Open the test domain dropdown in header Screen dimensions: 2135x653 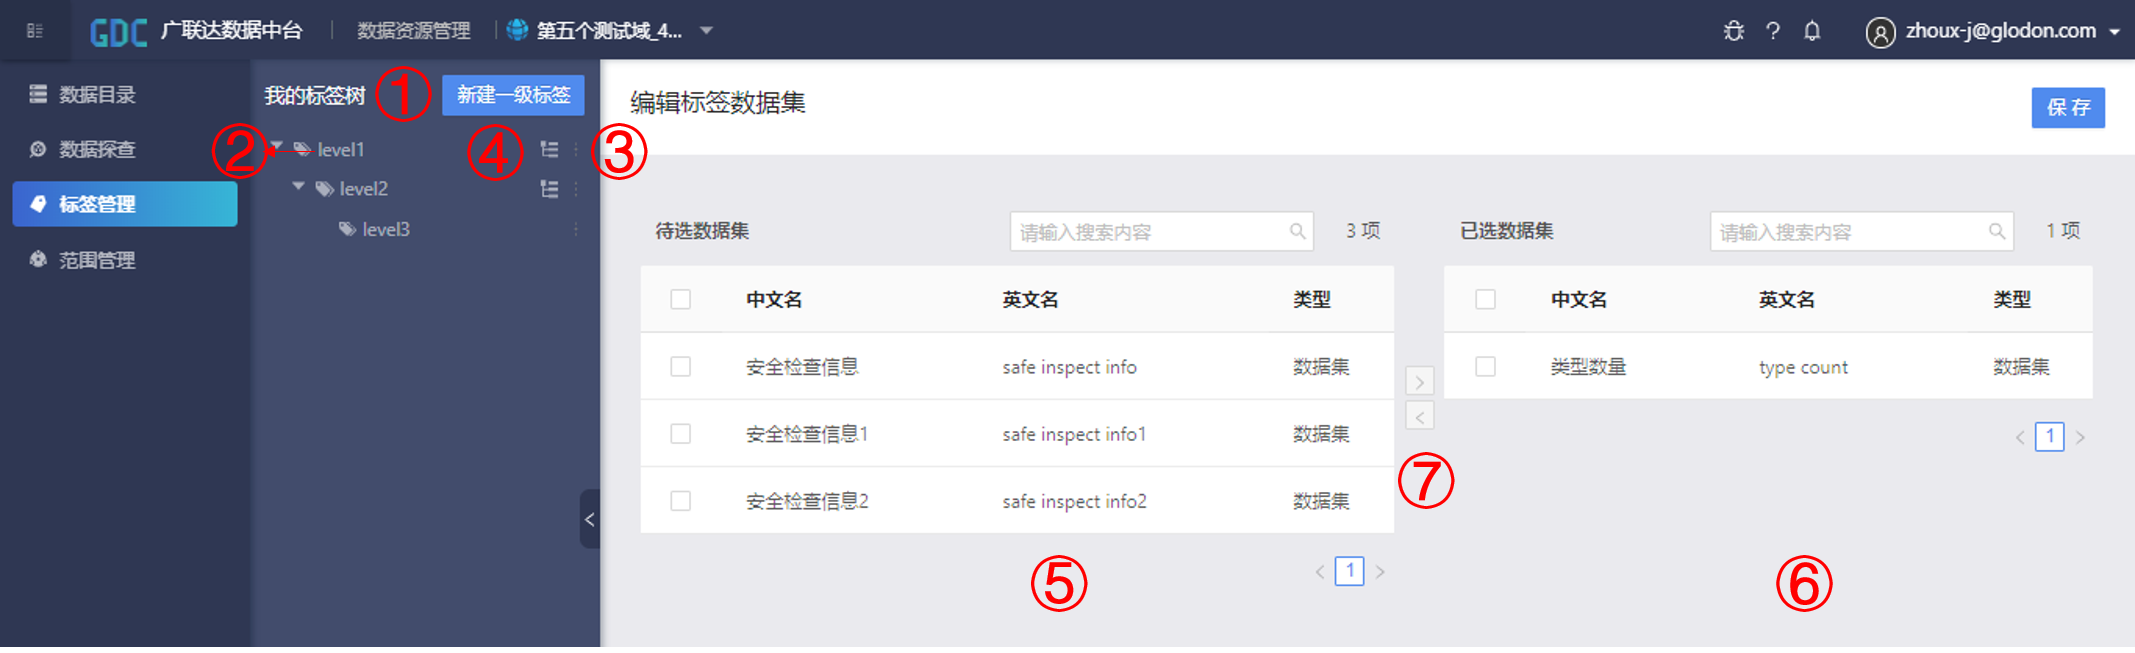click(x=706, y=31)
